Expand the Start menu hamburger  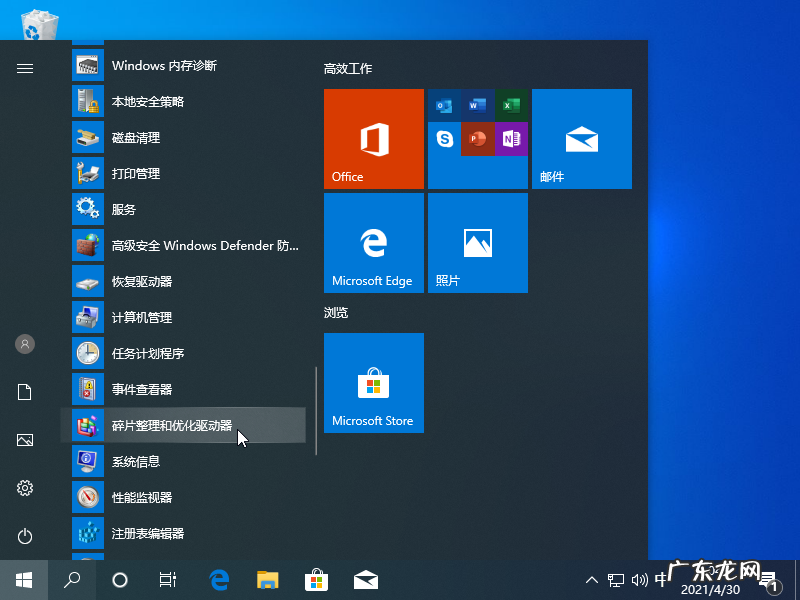24,68
